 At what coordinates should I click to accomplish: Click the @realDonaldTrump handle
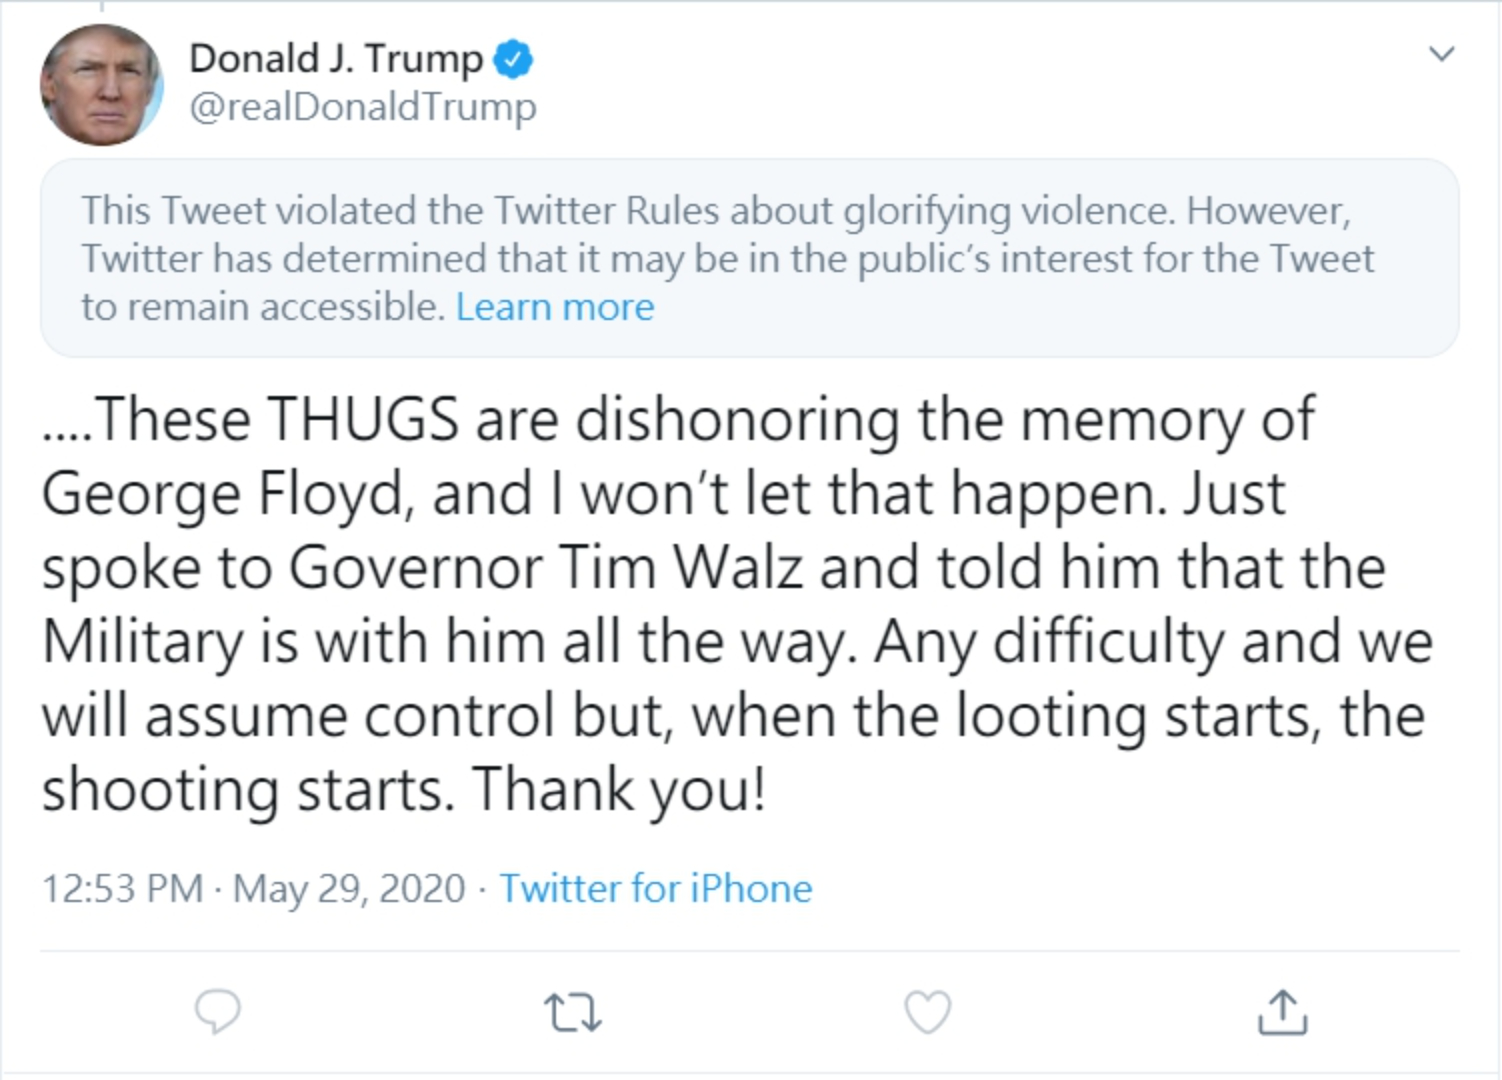click(362, 107)
